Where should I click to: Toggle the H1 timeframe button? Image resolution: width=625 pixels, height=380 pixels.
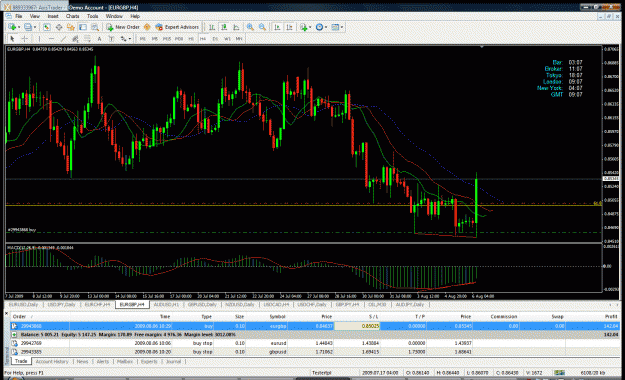(x=191, y=39)
